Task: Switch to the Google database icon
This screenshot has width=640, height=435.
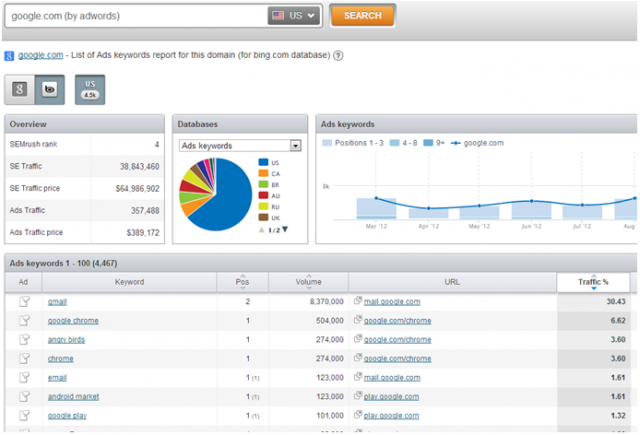Action: 19,89
